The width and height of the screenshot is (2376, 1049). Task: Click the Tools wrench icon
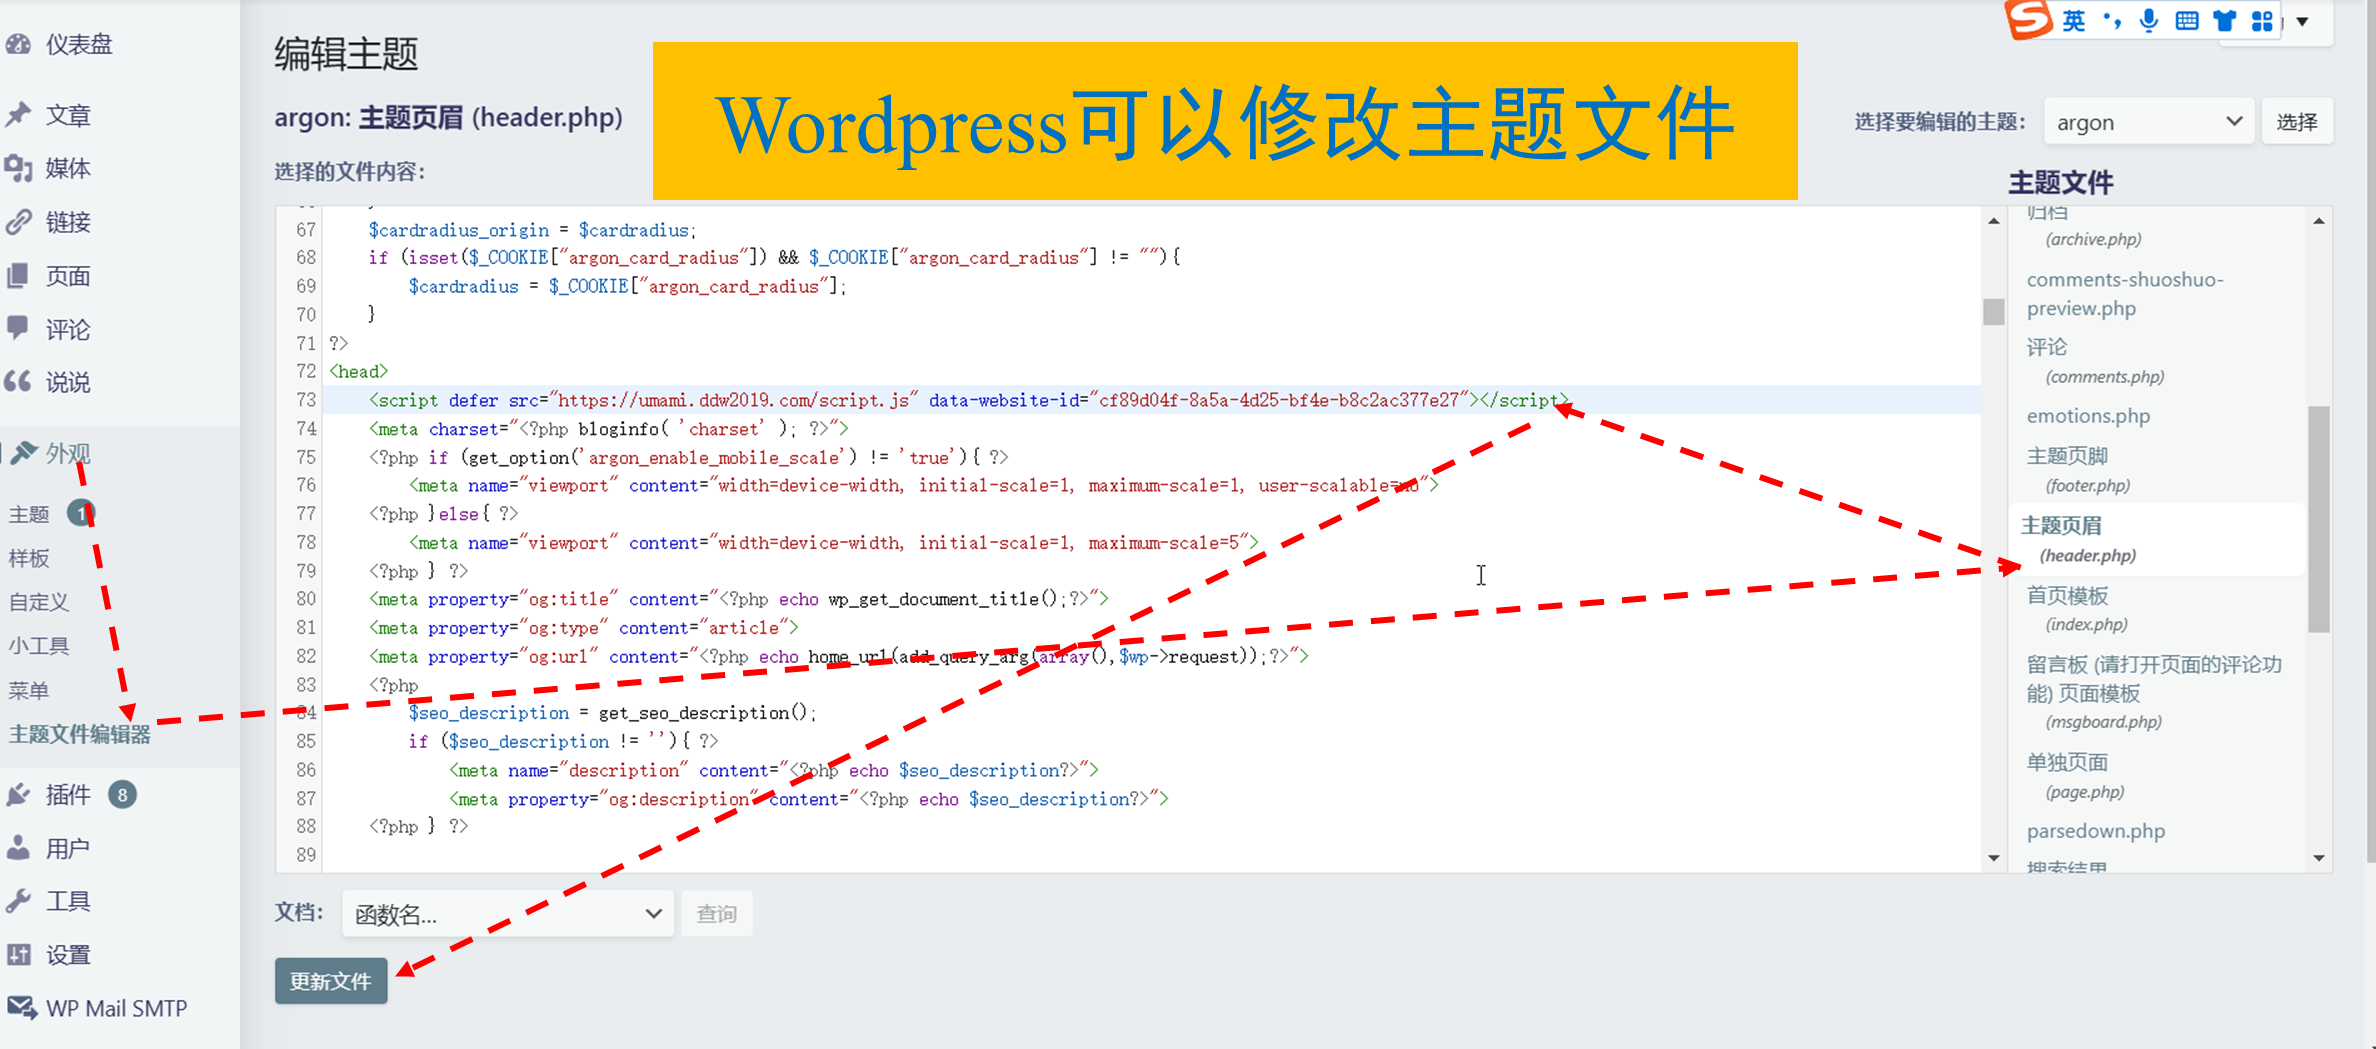[x=18, y=901]
